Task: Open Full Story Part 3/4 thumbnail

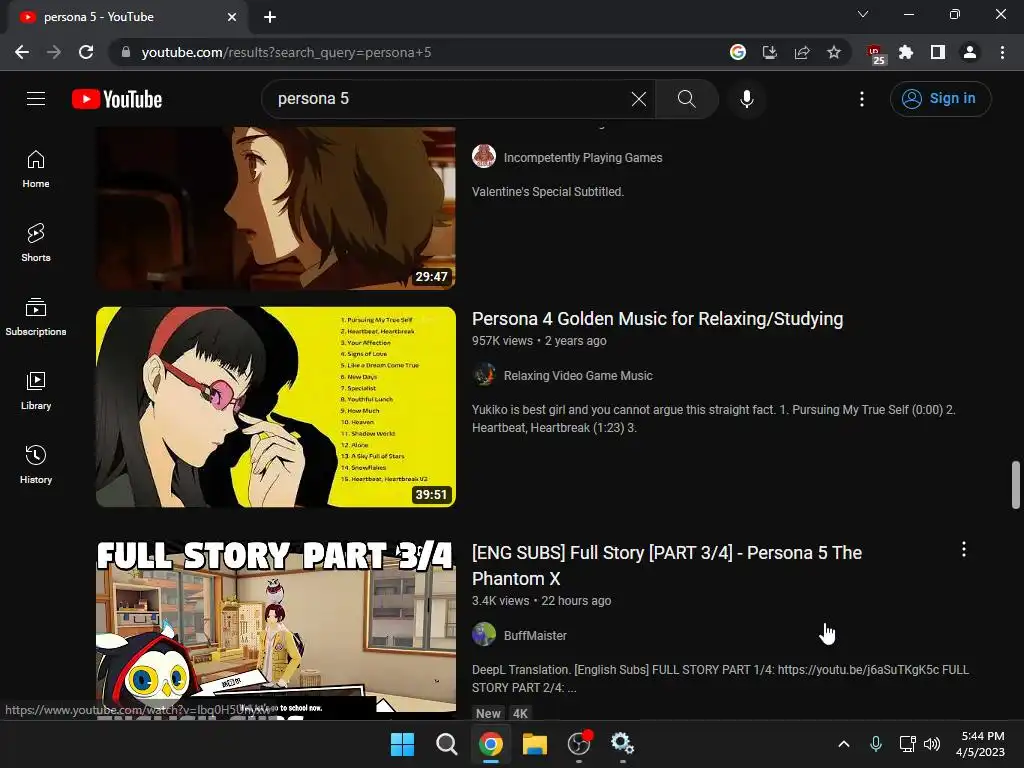Action: click(276, 630)
